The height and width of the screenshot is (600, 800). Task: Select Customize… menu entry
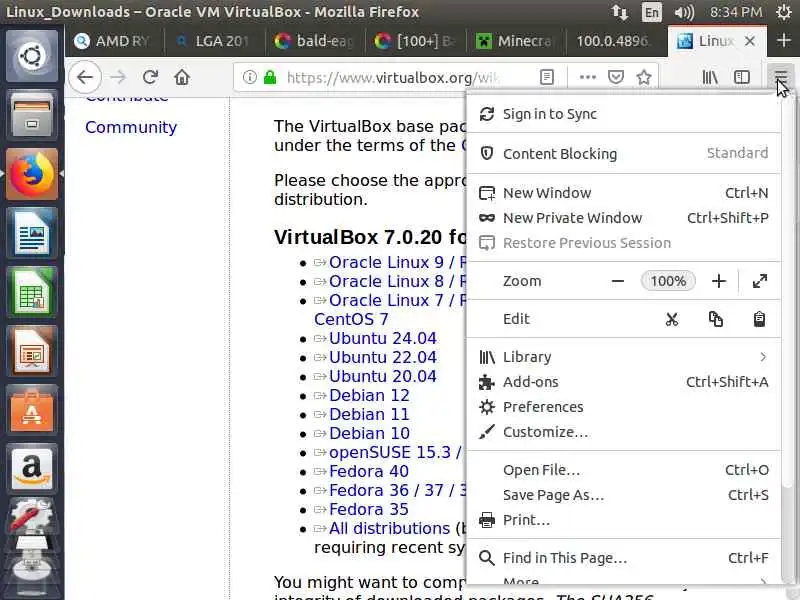tap(623, 432)
